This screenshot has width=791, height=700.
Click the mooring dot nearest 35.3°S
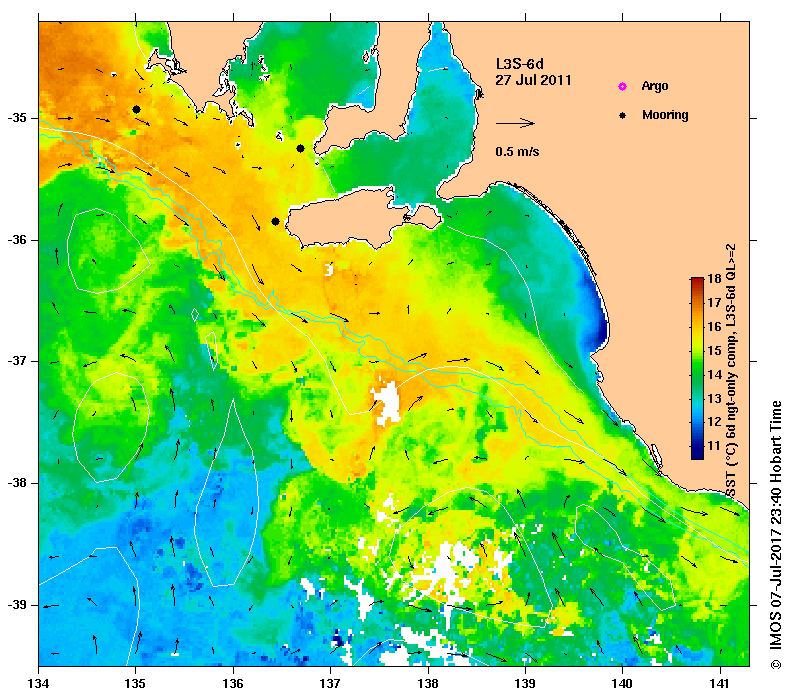coord(300,148)
